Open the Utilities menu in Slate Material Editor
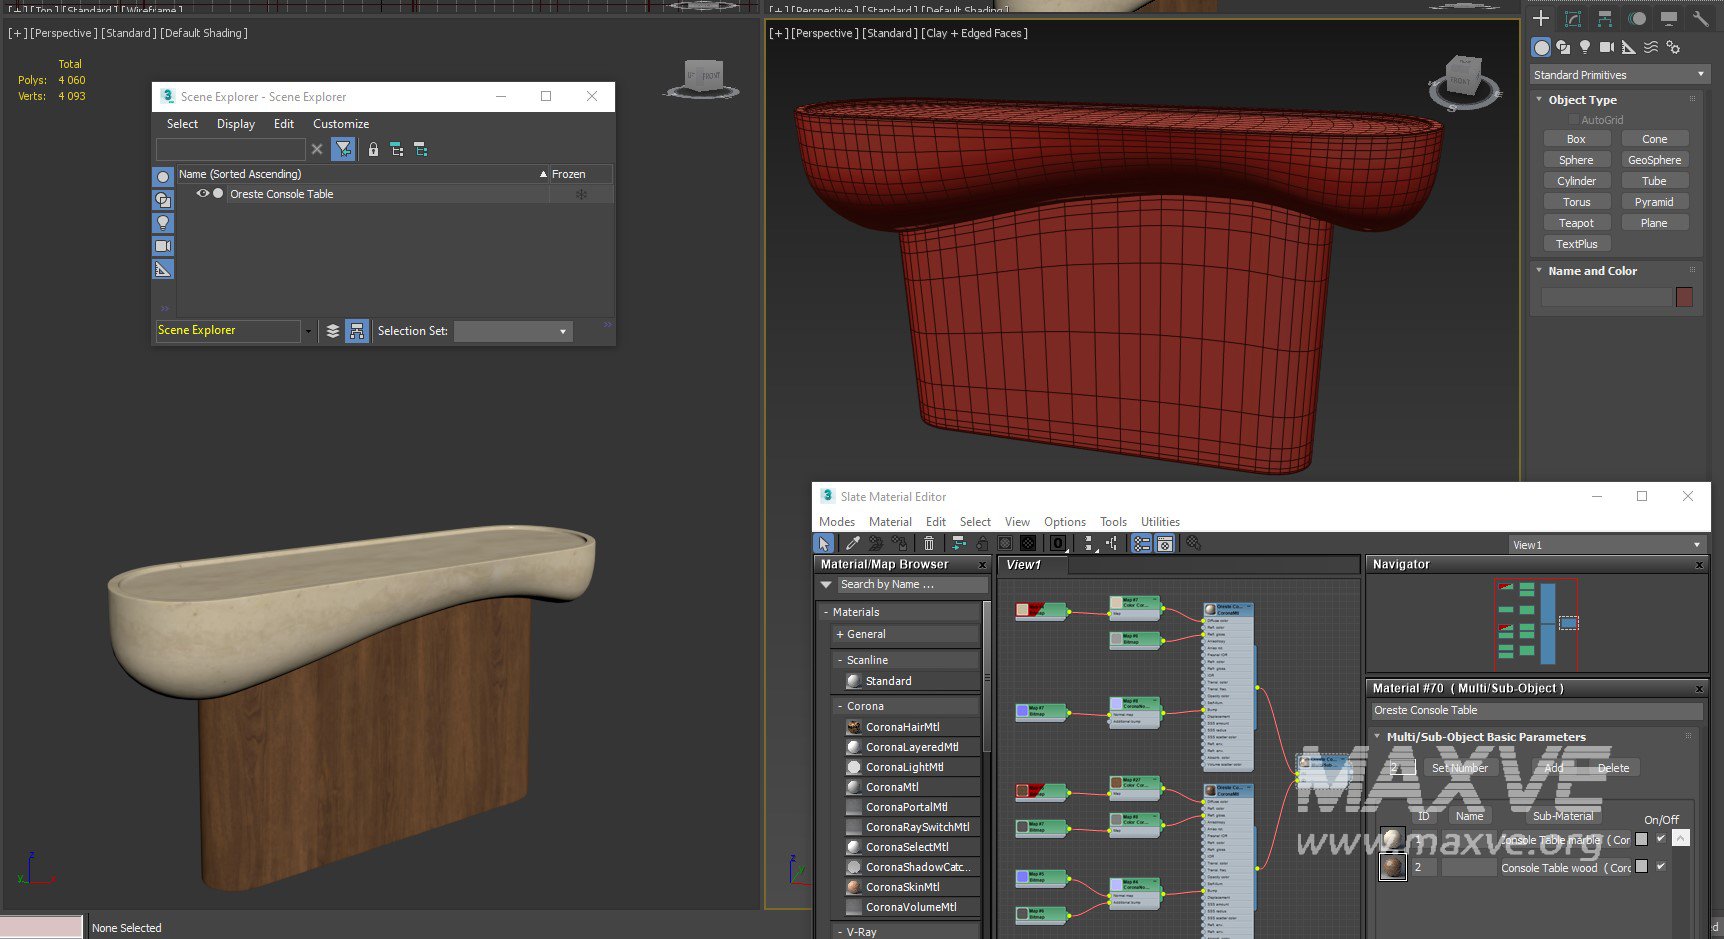The height and width of the screenshot is (939, 1724). point(1160,522)
